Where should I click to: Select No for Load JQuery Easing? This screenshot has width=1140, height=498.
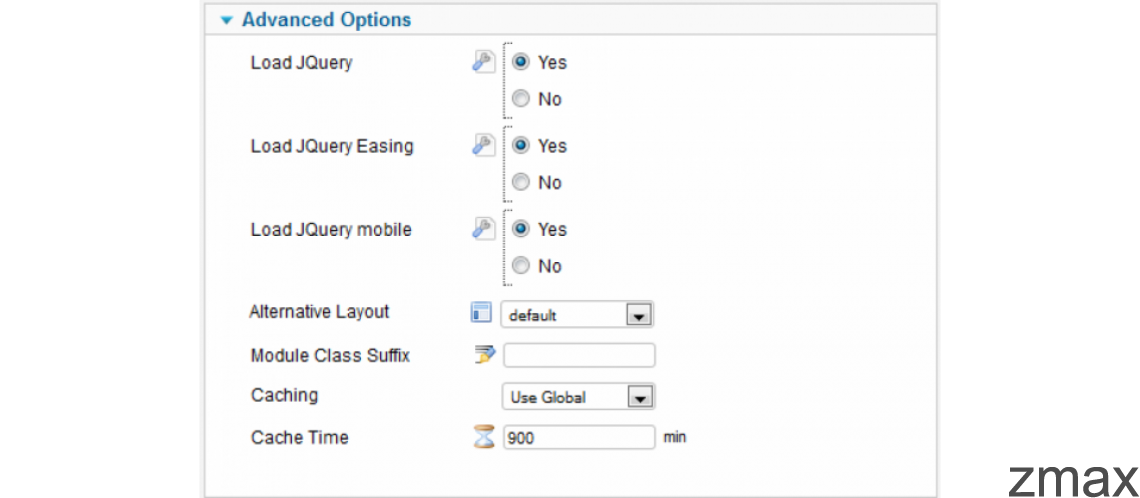[521, 182]
